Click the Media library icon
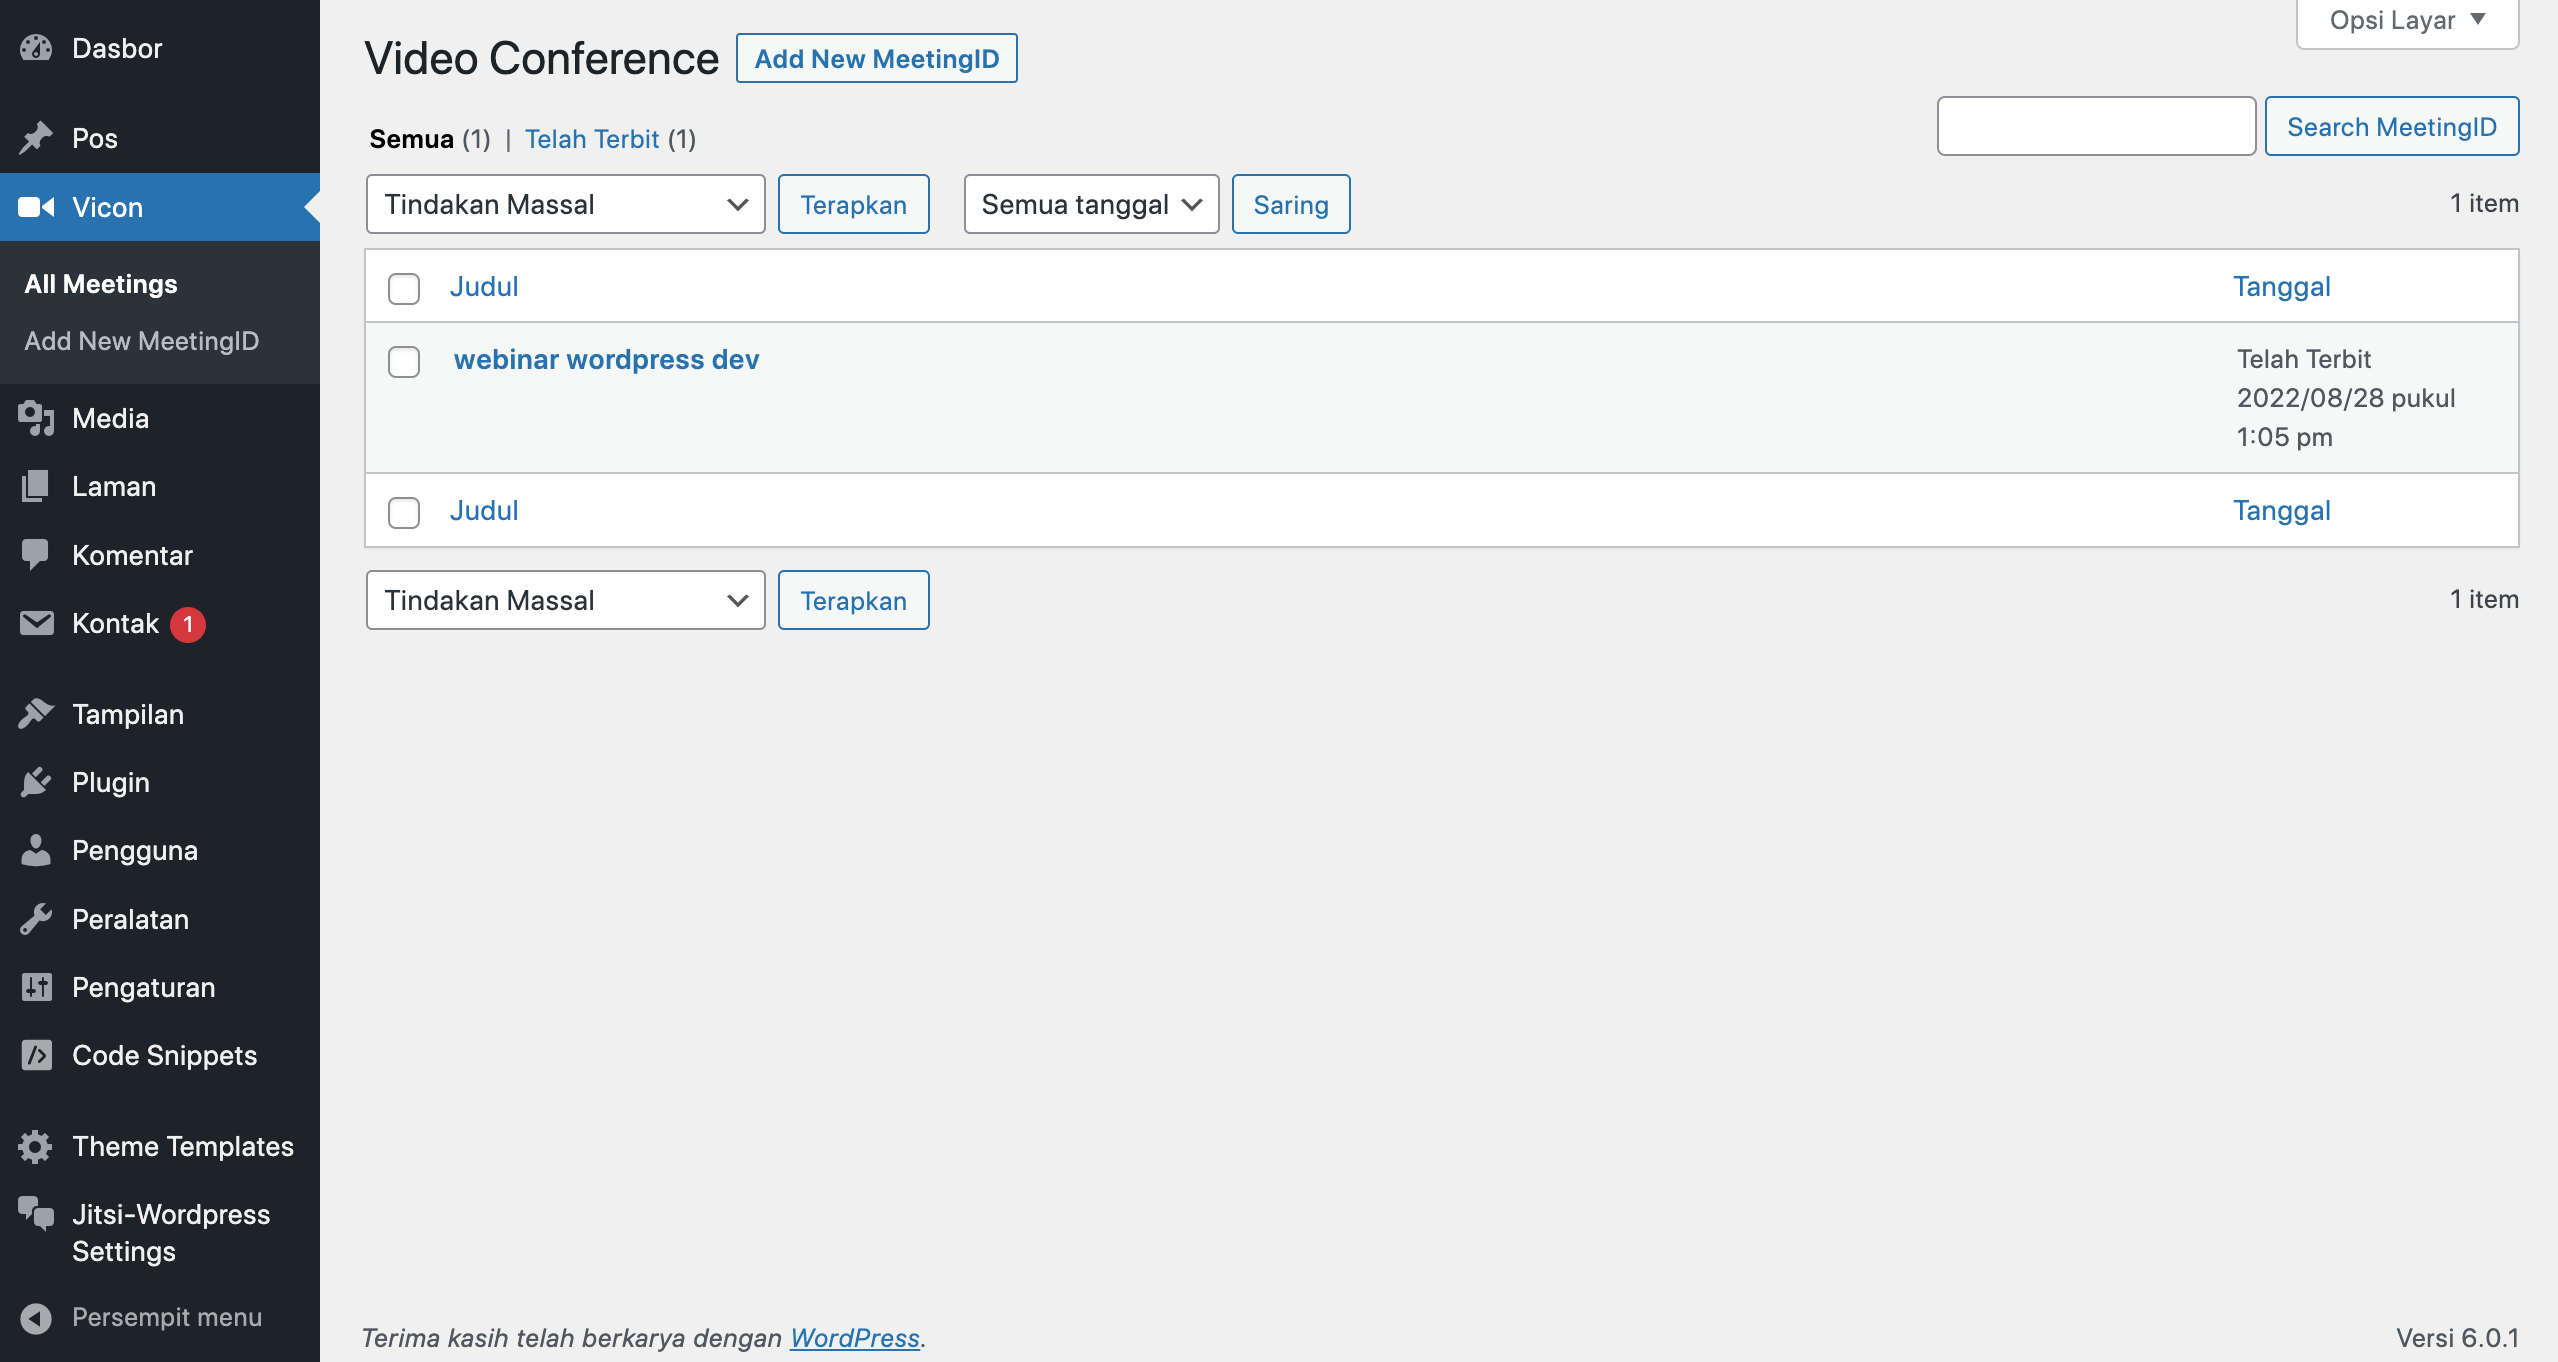This screenshot has width=2558, height=1362. pyautogui.click(x=36, y=418)
